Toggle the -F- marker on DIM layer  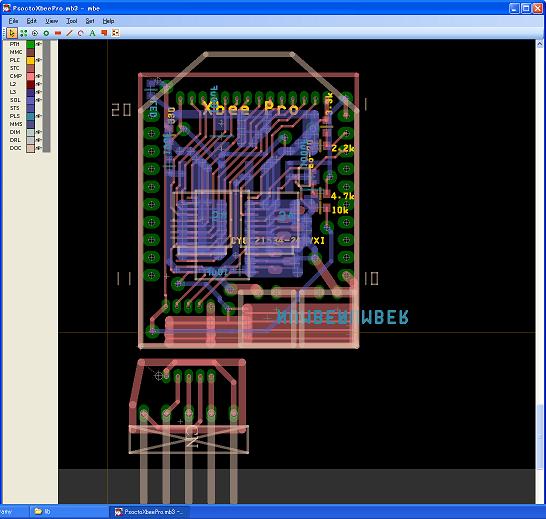pos(39,132)
